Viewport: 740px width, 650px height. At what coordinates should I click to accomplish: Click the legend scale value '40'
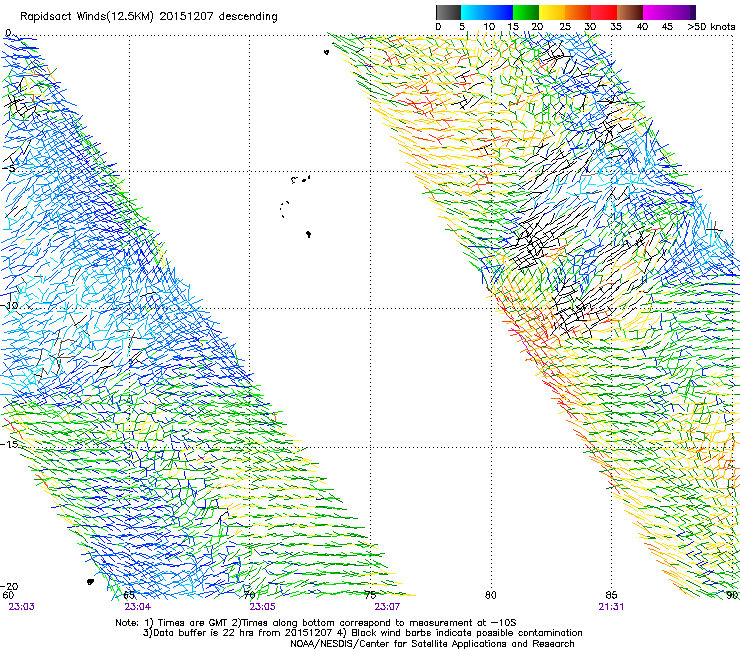(642, 27)
